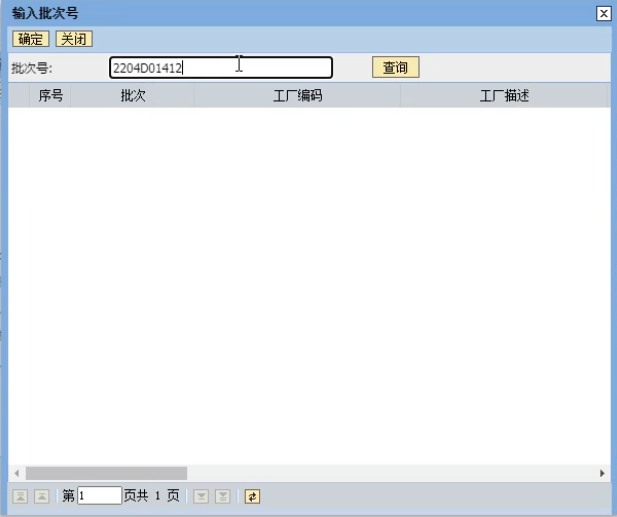Click the 查询 search button
This screenshot has width=617, height=517.
pyautogui.click(x=395, y=68)
